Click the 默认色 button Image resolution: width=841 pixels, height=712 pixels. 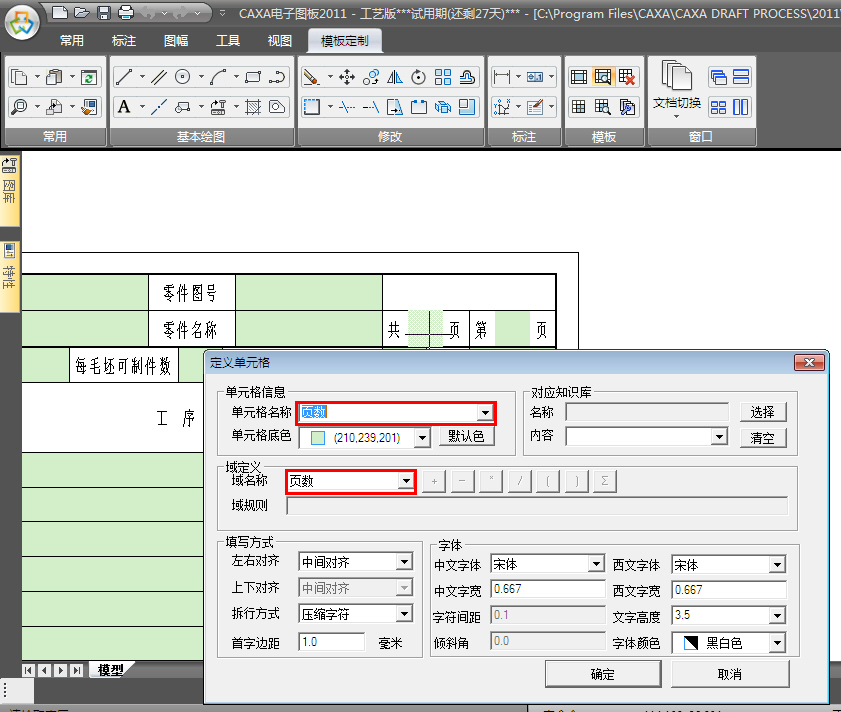(x=465, y=437)
